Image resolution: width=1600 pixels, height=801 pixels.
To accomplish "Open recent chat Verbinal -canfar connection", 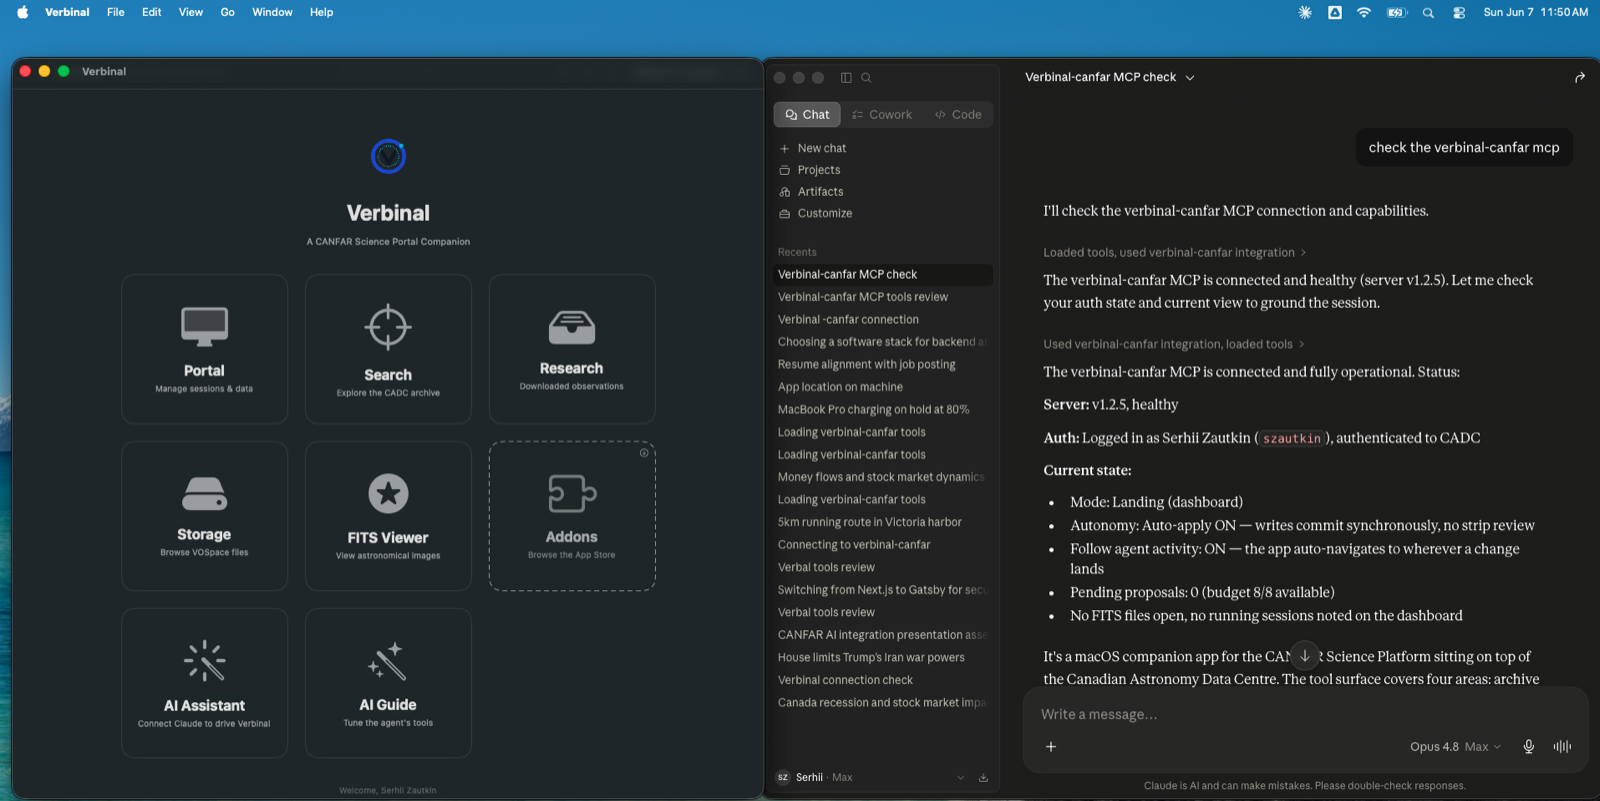I will [x=883, y=320].
